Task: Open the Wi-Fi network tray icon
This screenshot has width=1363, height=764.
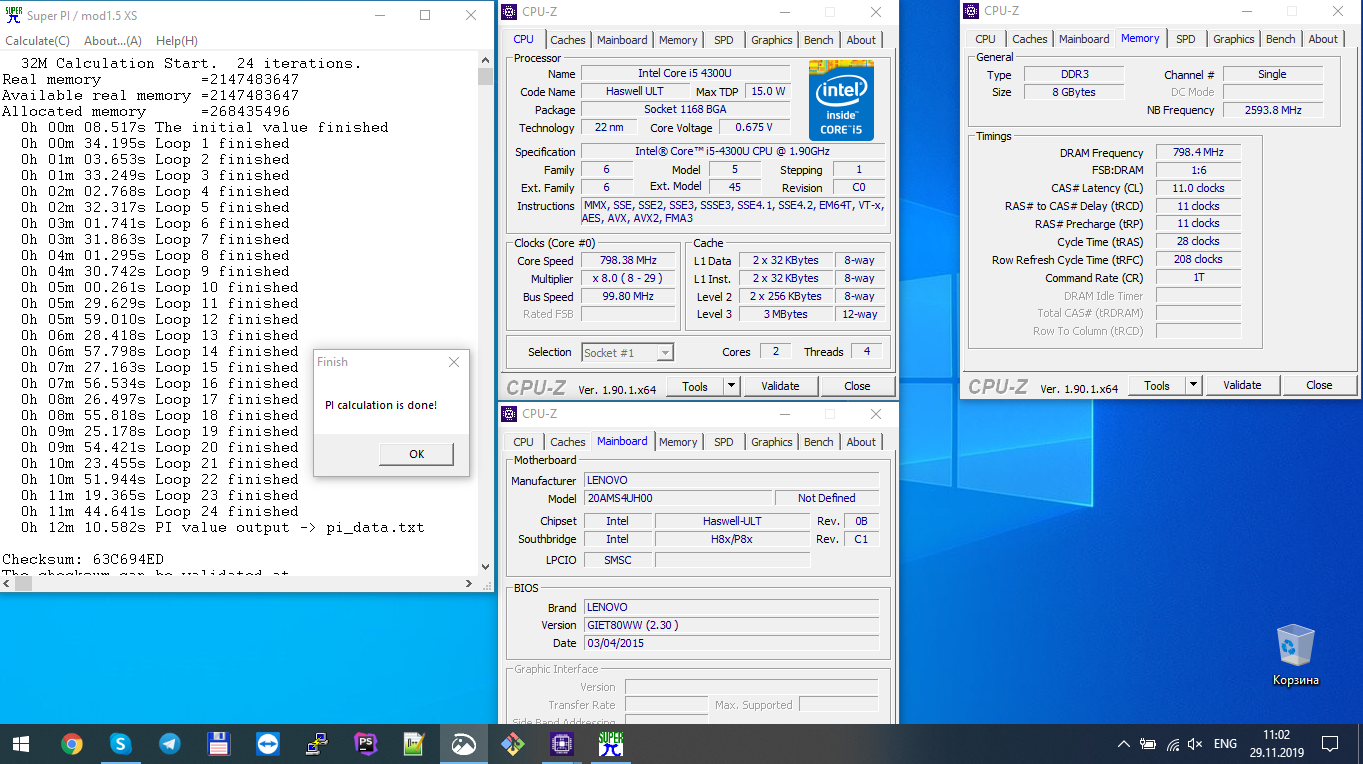Action: pyautogui.click(x=1171, y=744)
